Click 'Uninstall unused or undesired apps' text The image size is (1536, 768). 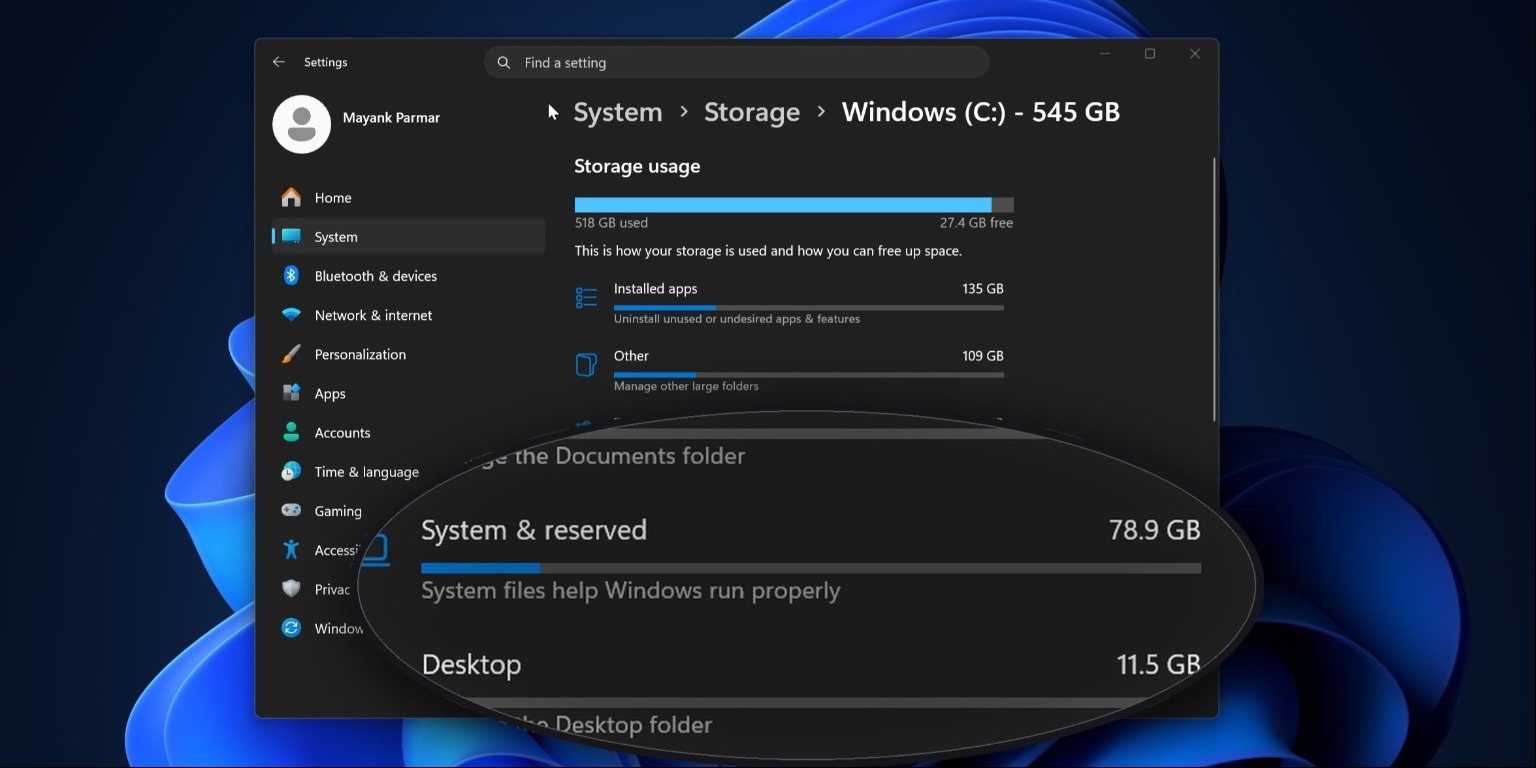click(x=737, y=319)
